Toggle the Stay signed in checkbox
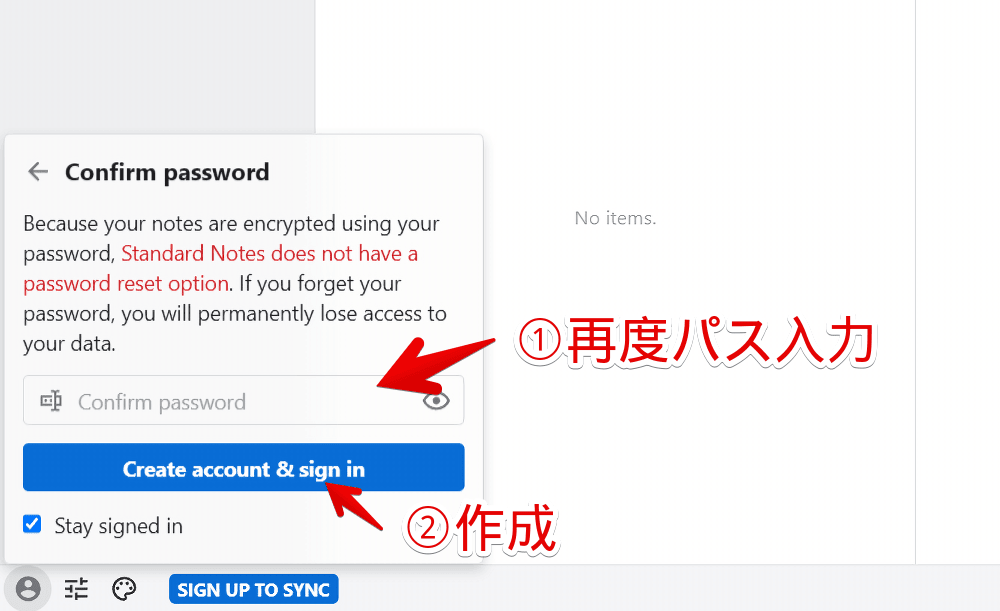This screenshot has height=611, width=1000. pyautogui.click(x=32, y=524)
